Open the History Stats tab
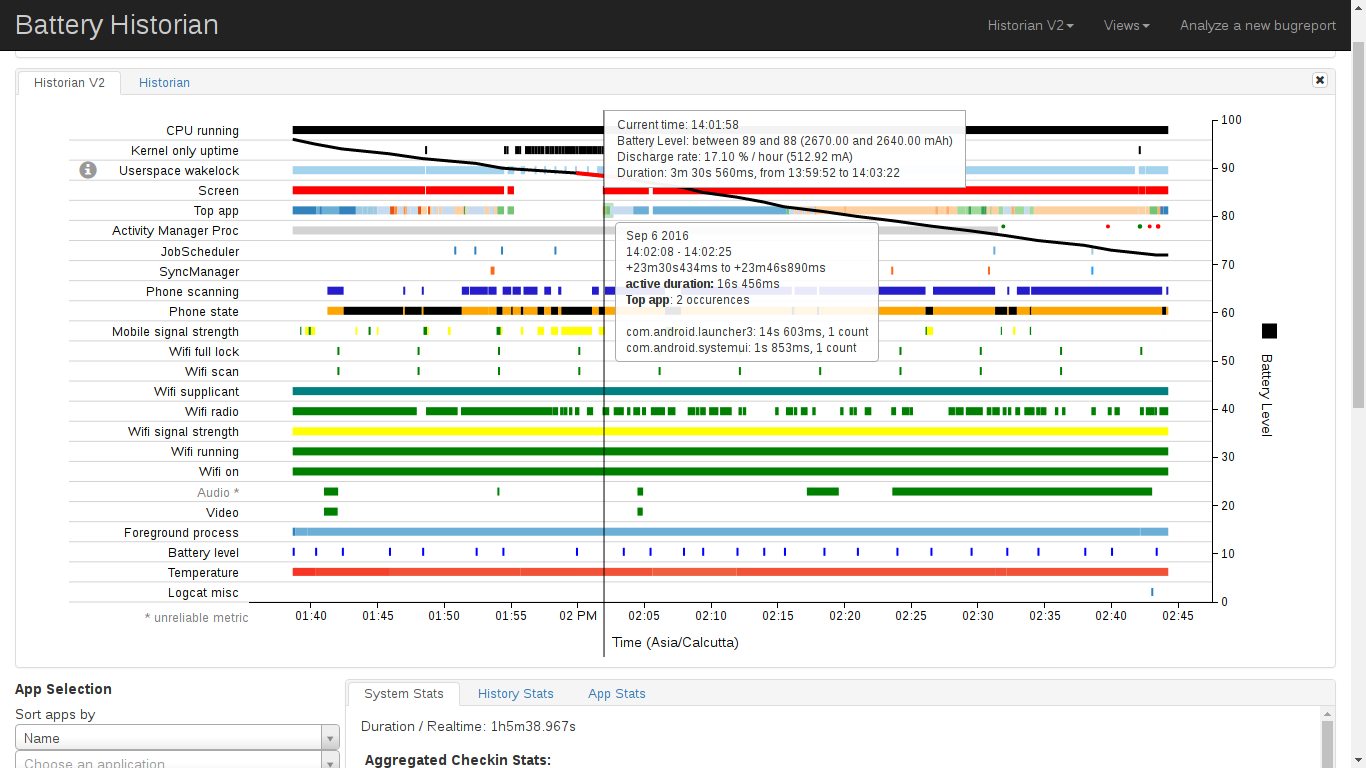Image resolution: width=1366 pixels, height=768 pixels. coord(515,693)
